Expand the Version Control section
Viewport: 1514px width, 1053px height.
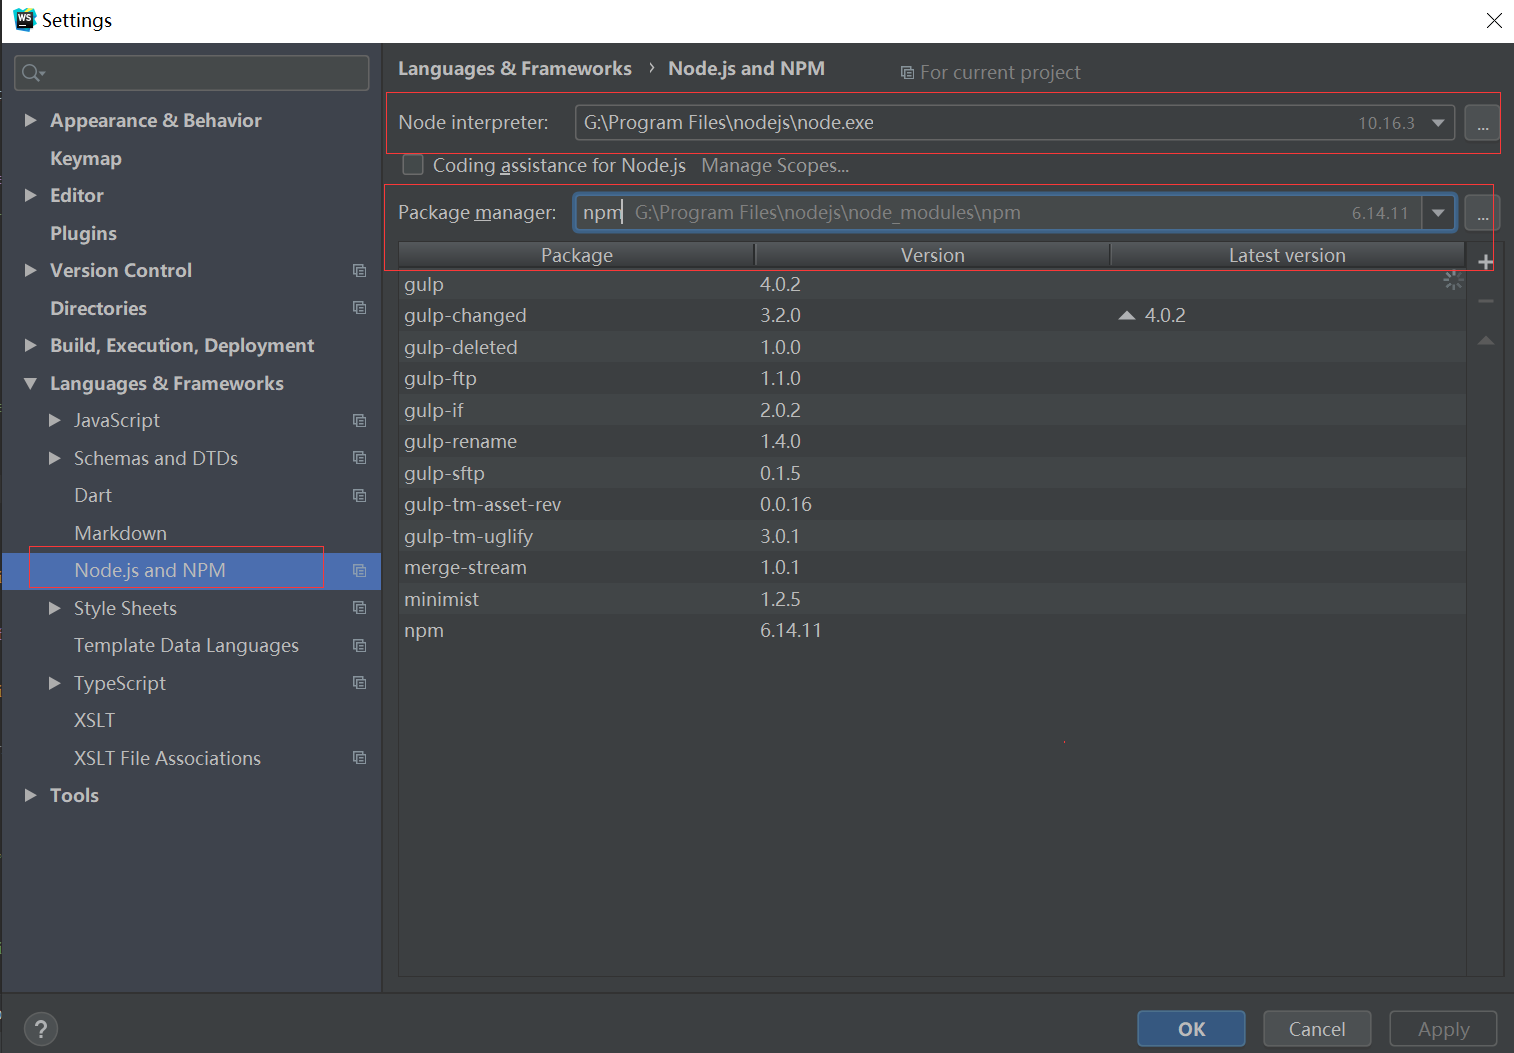31,270
